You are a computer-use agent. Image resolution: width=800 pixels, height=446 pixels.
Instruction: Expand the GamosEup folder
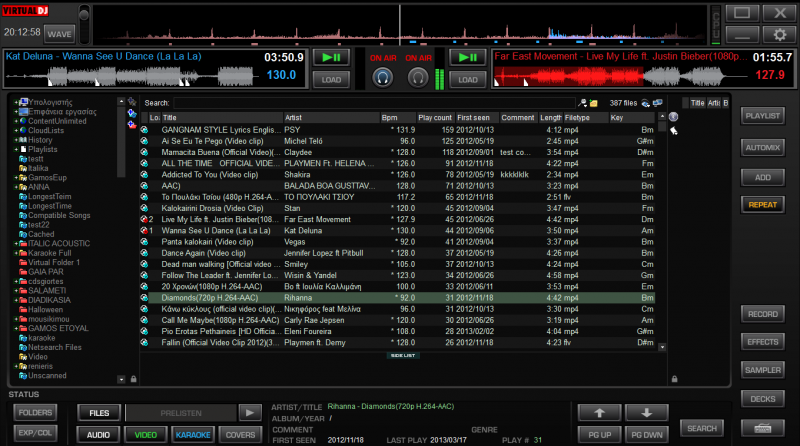point(16,178)
